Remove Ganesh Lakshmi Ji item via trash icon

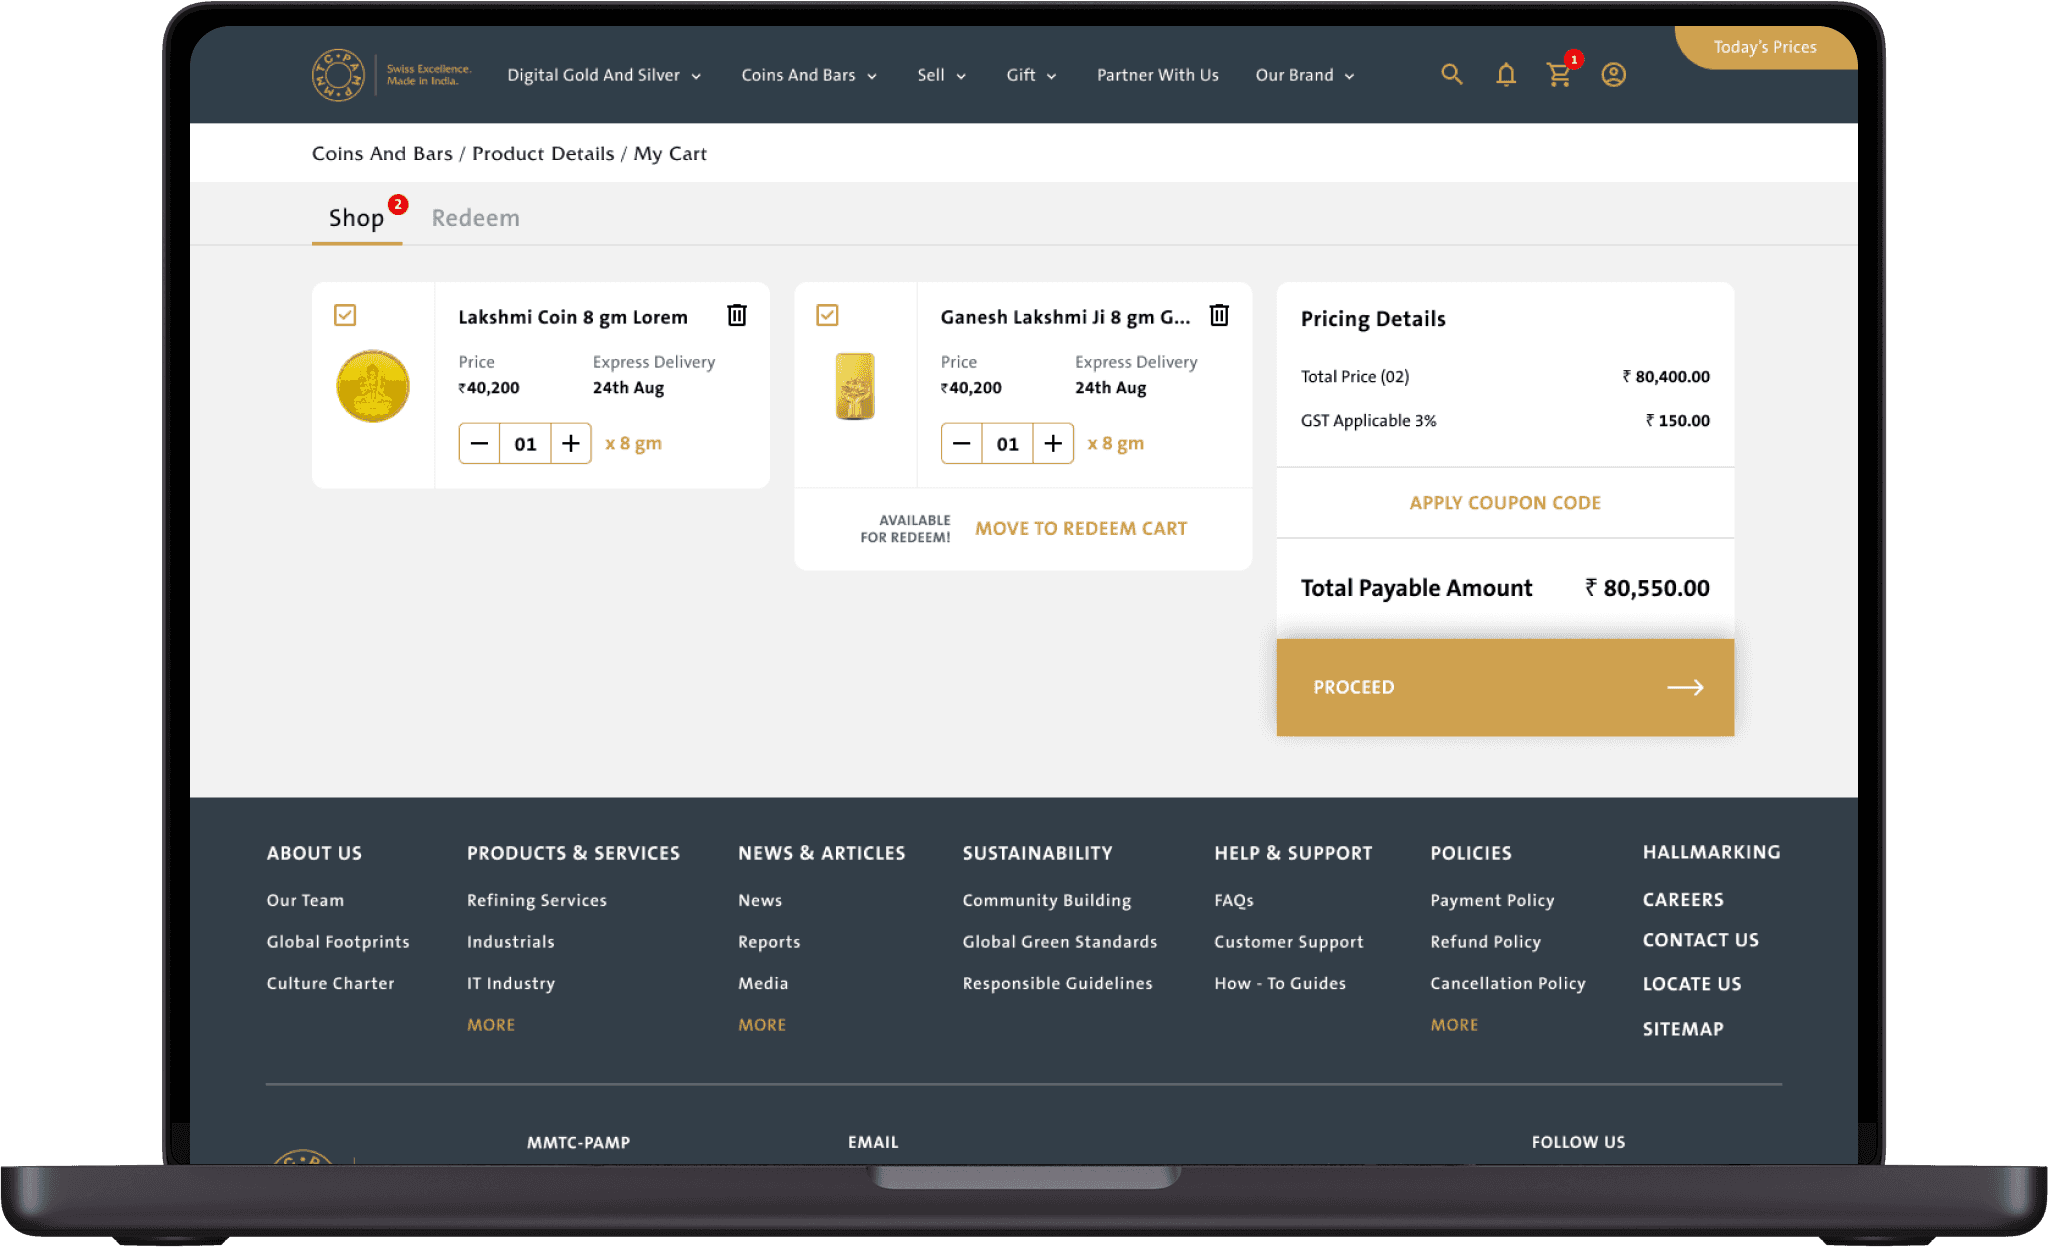click(x=1219, y=316)
